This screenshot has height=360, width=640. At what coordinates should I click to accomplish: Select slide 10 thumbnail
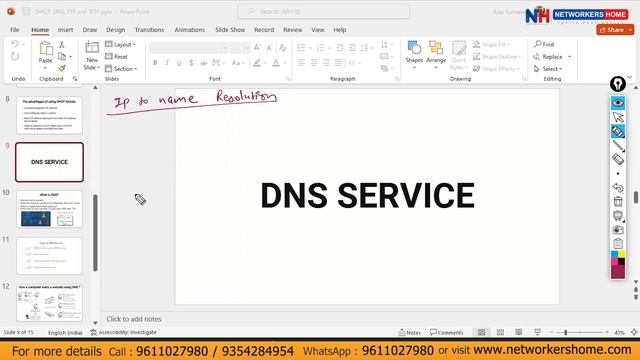point(49,209)
